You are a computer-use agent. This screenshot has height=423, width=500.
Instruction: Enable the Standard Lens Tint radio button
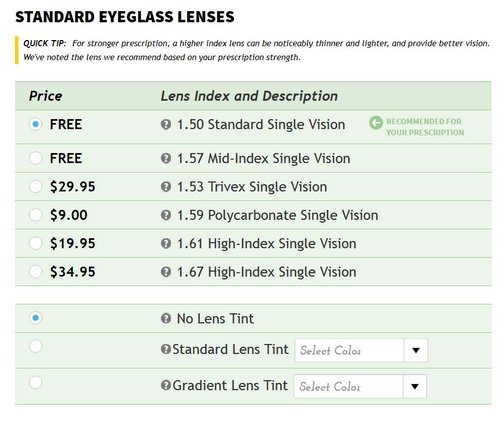tap(35, 346)
